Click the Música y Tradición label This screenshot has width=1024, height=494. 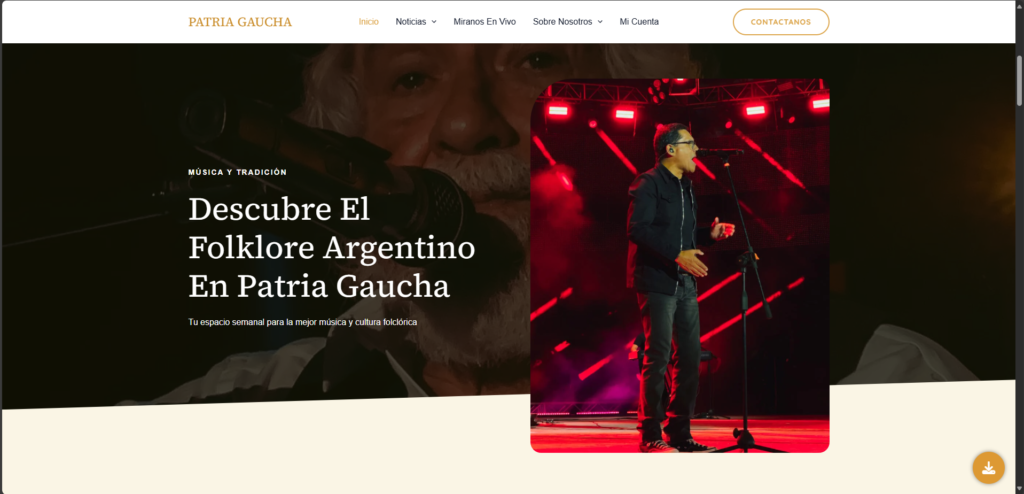(238, 172)
